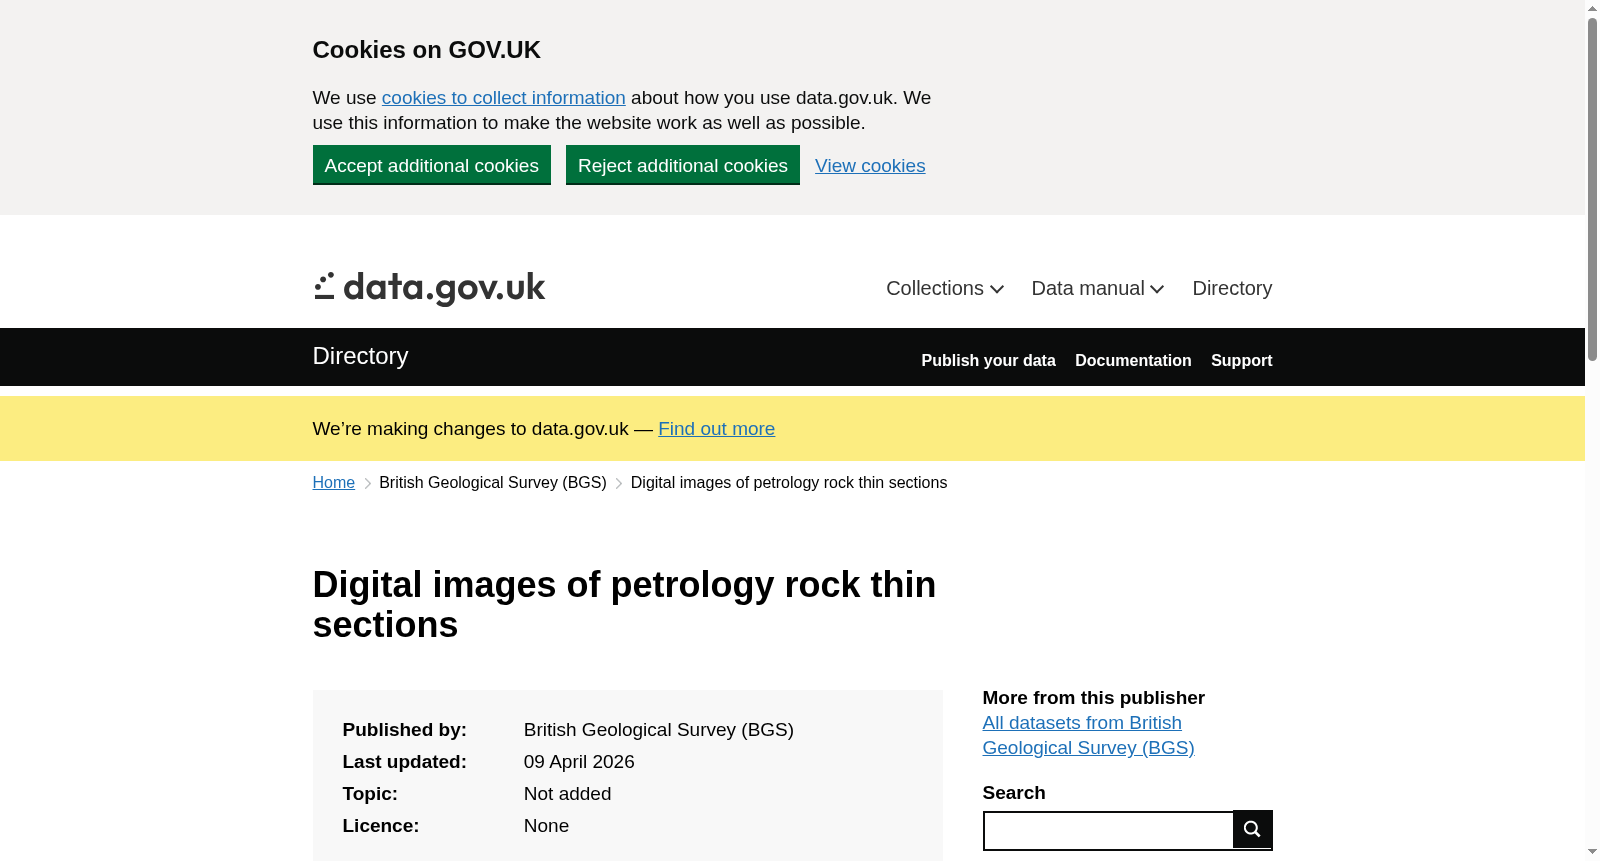Focus the publisher search input field
The width and height of the screenshot is (1600, 861).
(1108, 831)
